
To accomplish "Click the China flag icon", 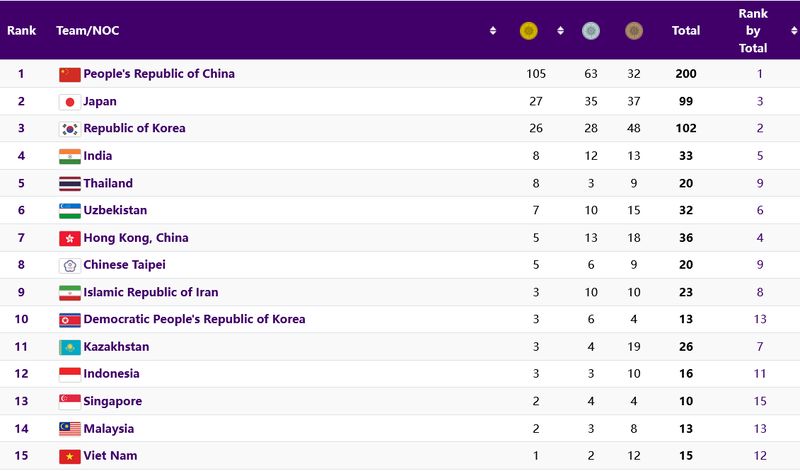I will click(x=70, y=75).
